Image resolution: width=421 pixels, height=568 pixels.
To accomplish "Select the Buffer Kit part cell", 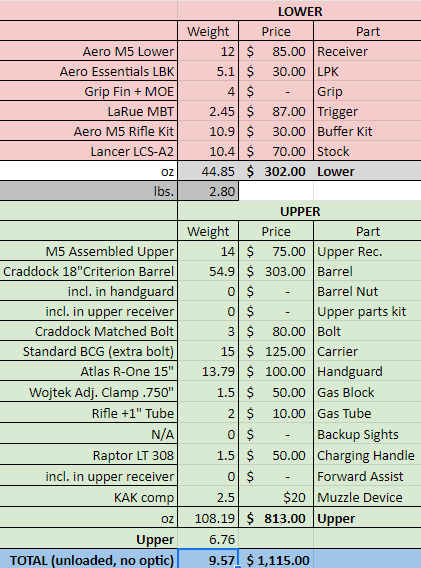I will [x=367, y=131].
